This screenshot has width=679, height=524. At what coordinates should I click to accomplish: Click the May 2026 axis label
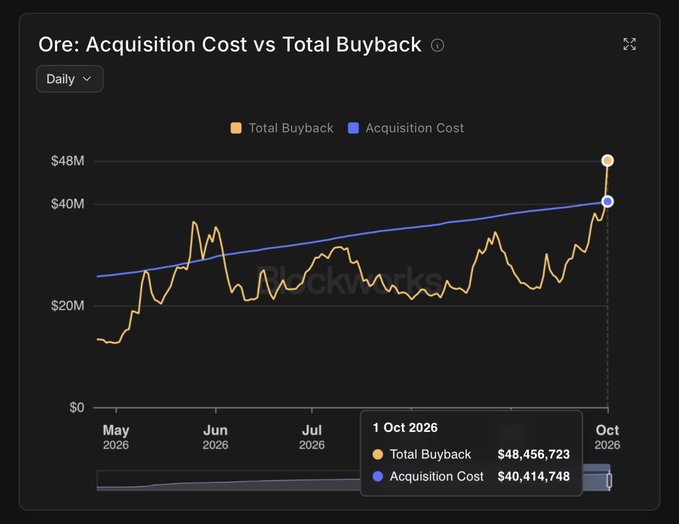coord(116,437)
